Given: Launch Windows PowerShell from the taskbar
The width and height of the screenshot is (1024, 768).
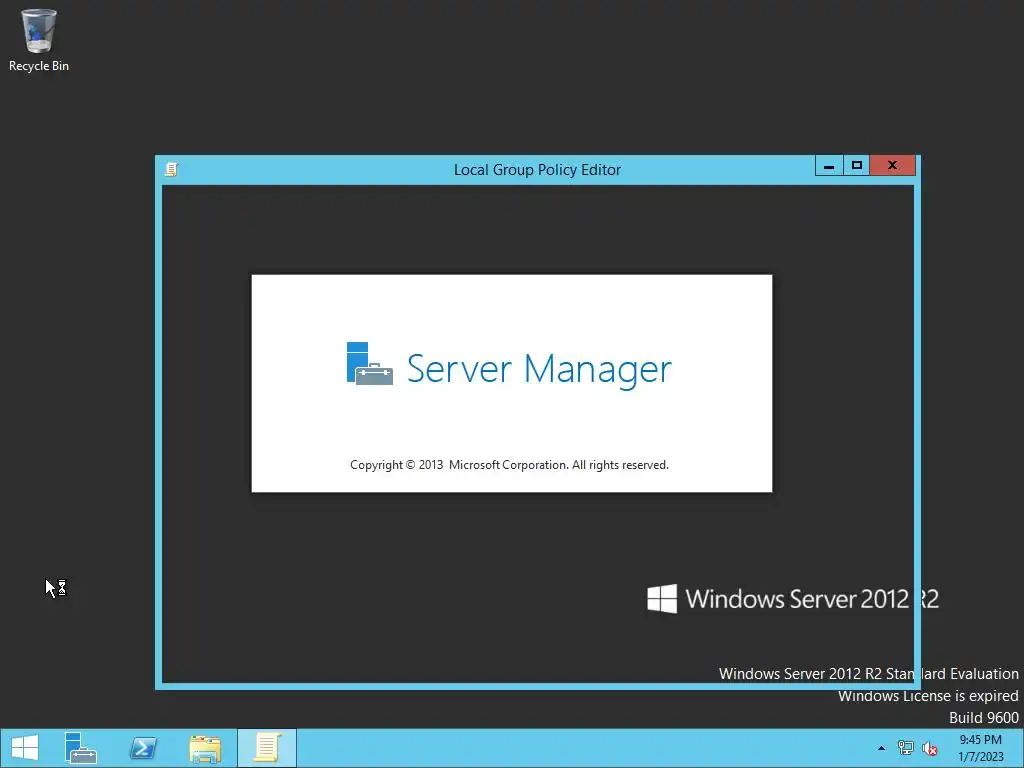Looking at the screenshot, I should (143, 748).
